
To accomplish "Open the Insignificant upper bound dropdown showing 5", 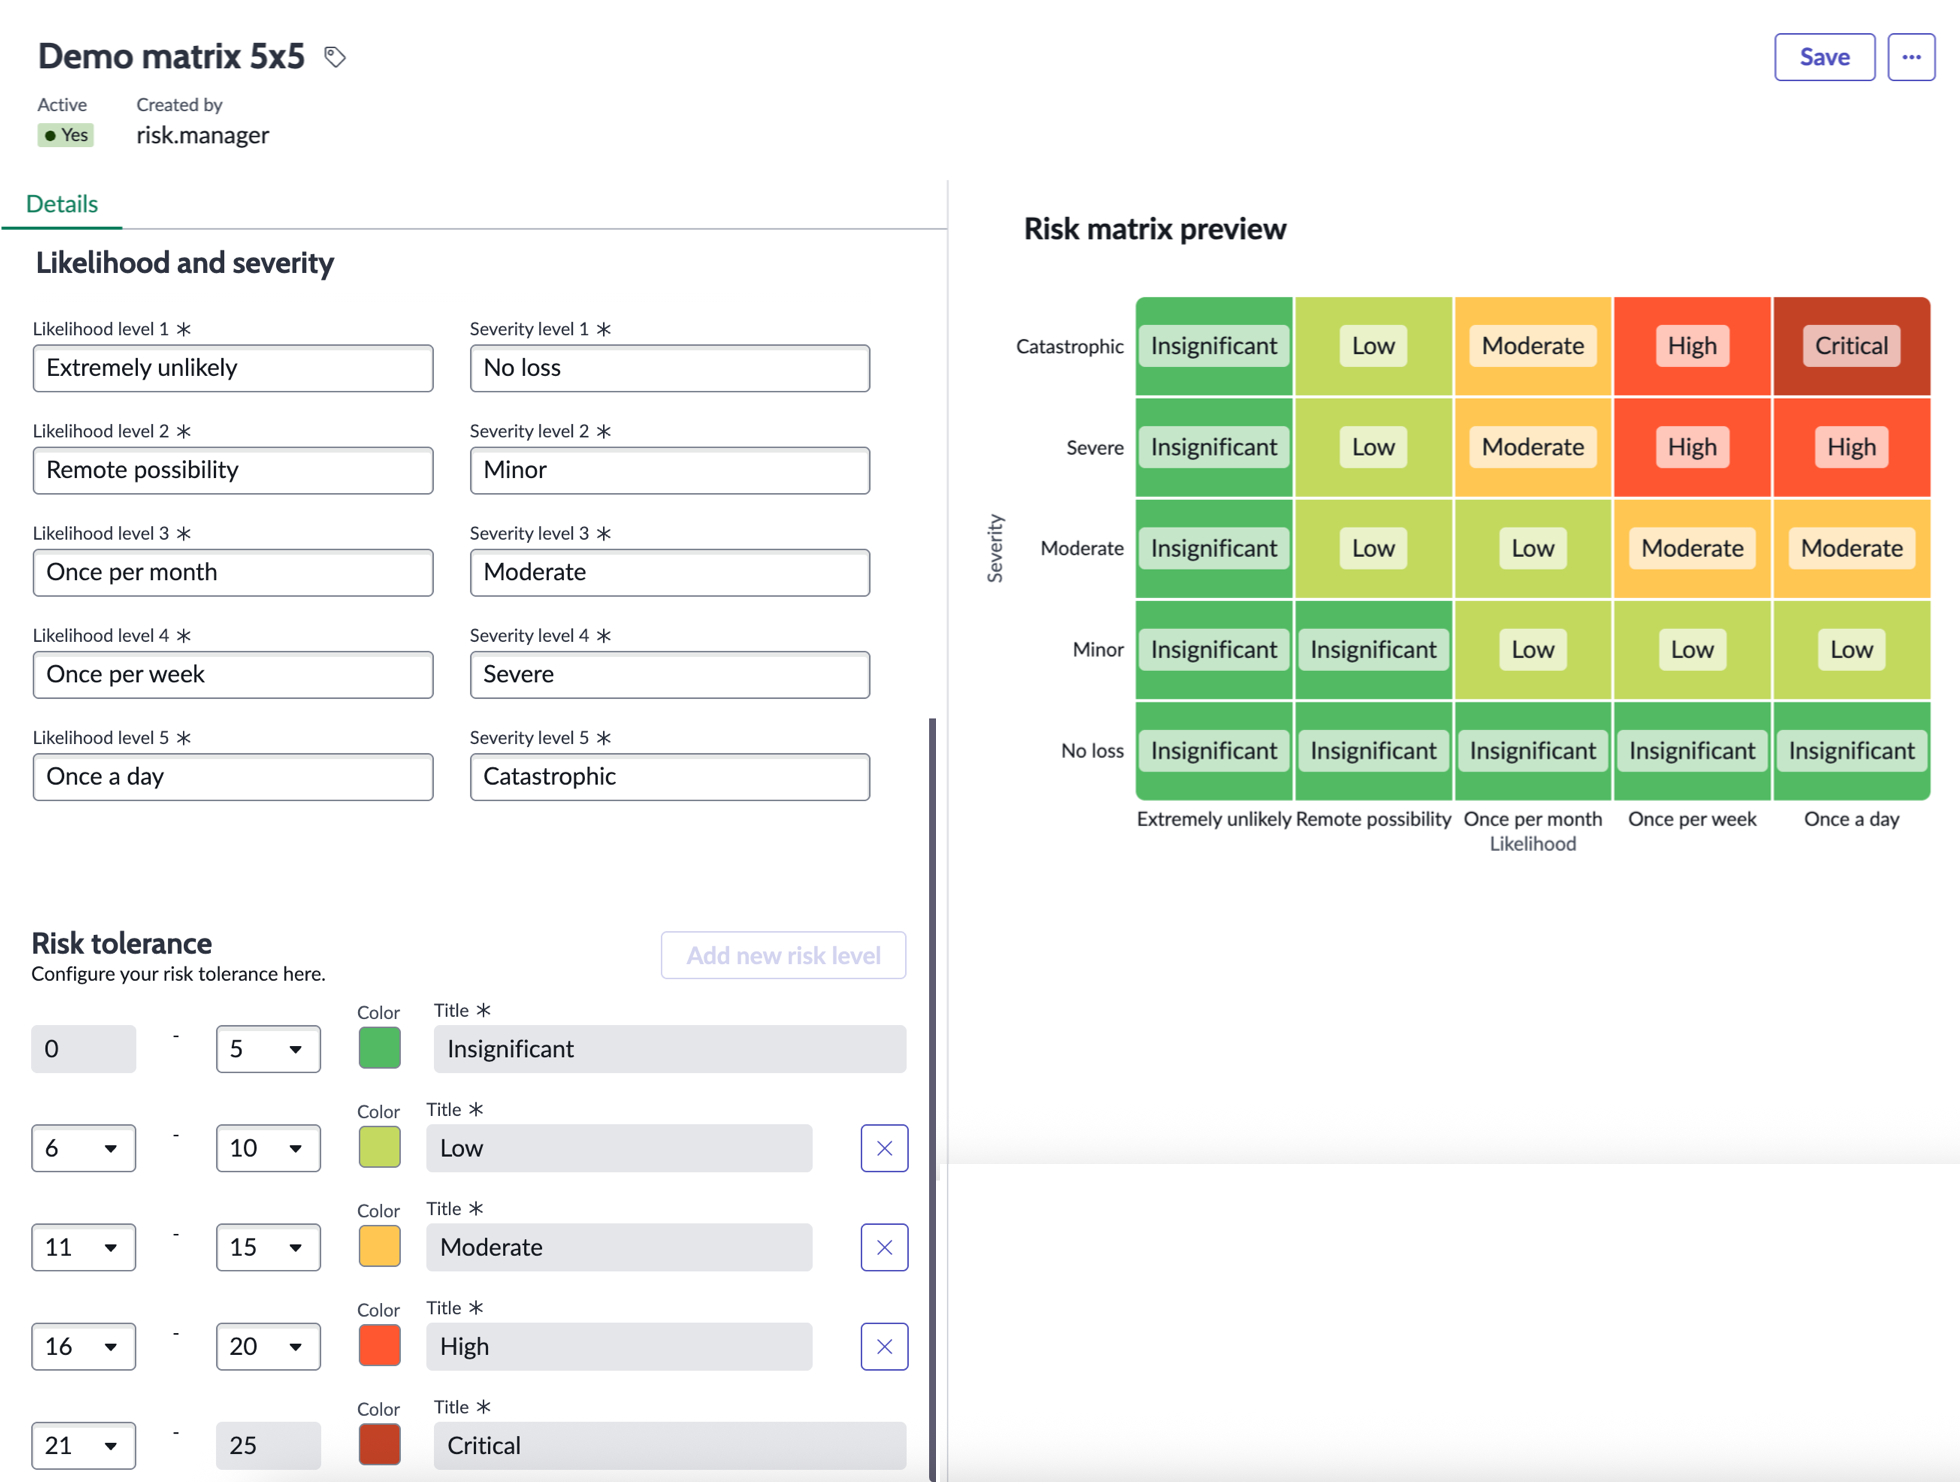I will tap(268, 1049).
